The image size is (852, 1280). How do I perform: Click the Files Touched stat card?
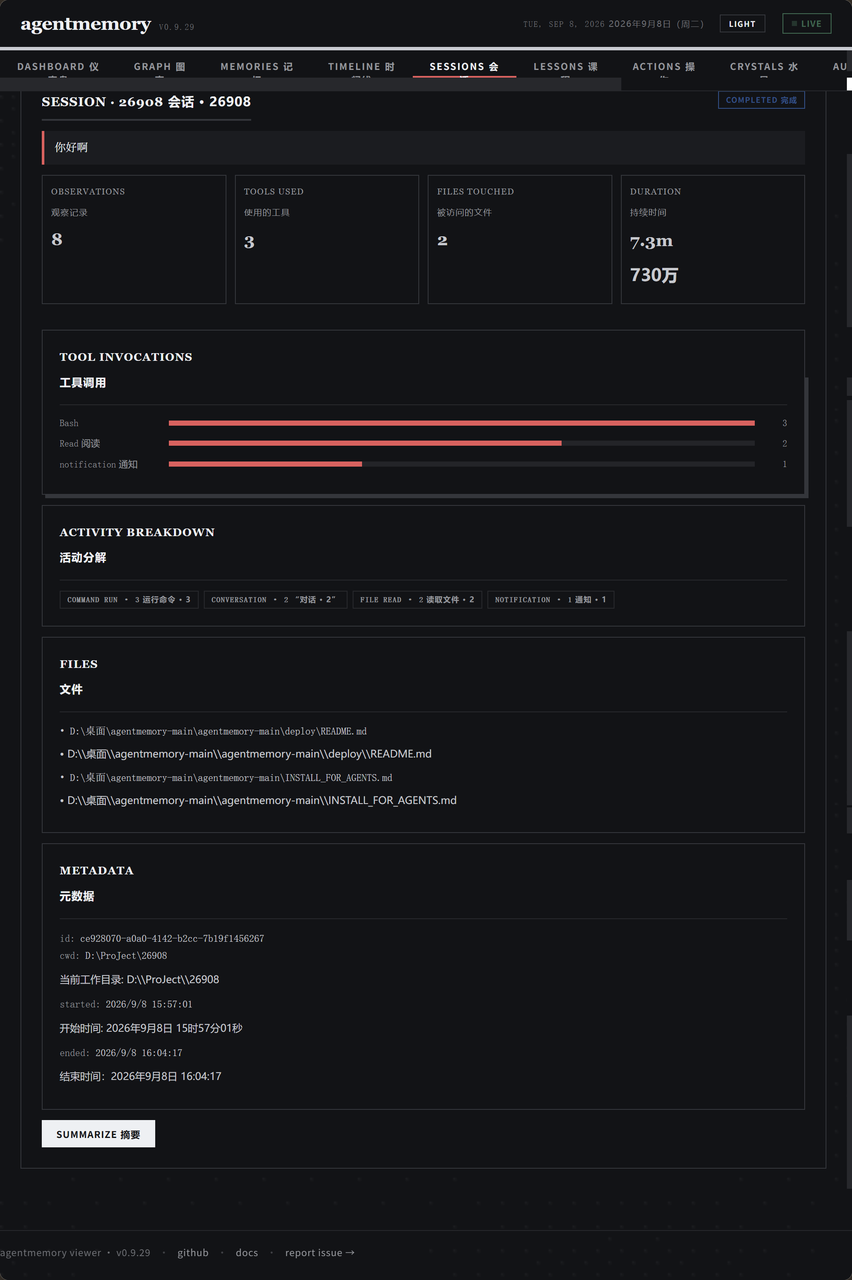tap(520, 240)
